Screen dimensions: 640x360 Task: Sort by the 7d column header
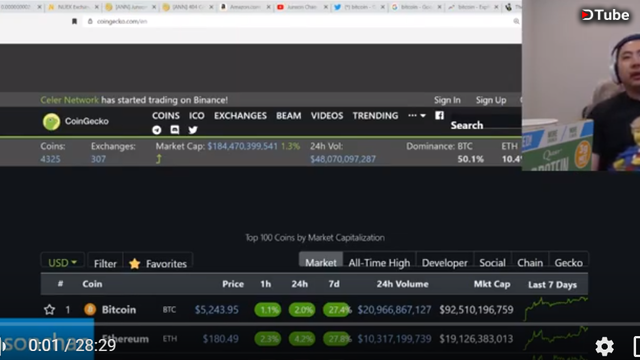[x=334, y=284]
